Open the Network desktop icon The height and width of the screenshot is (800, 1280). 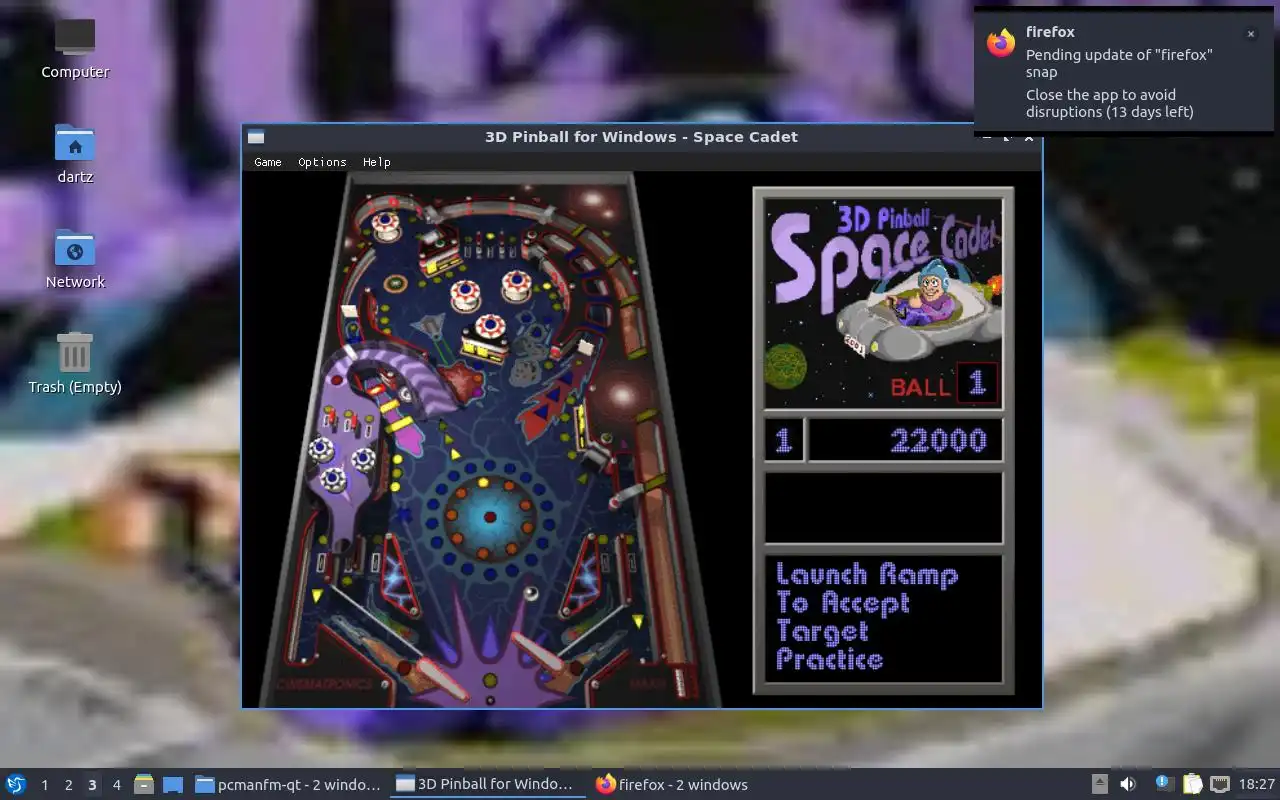(x=75, y=259)
